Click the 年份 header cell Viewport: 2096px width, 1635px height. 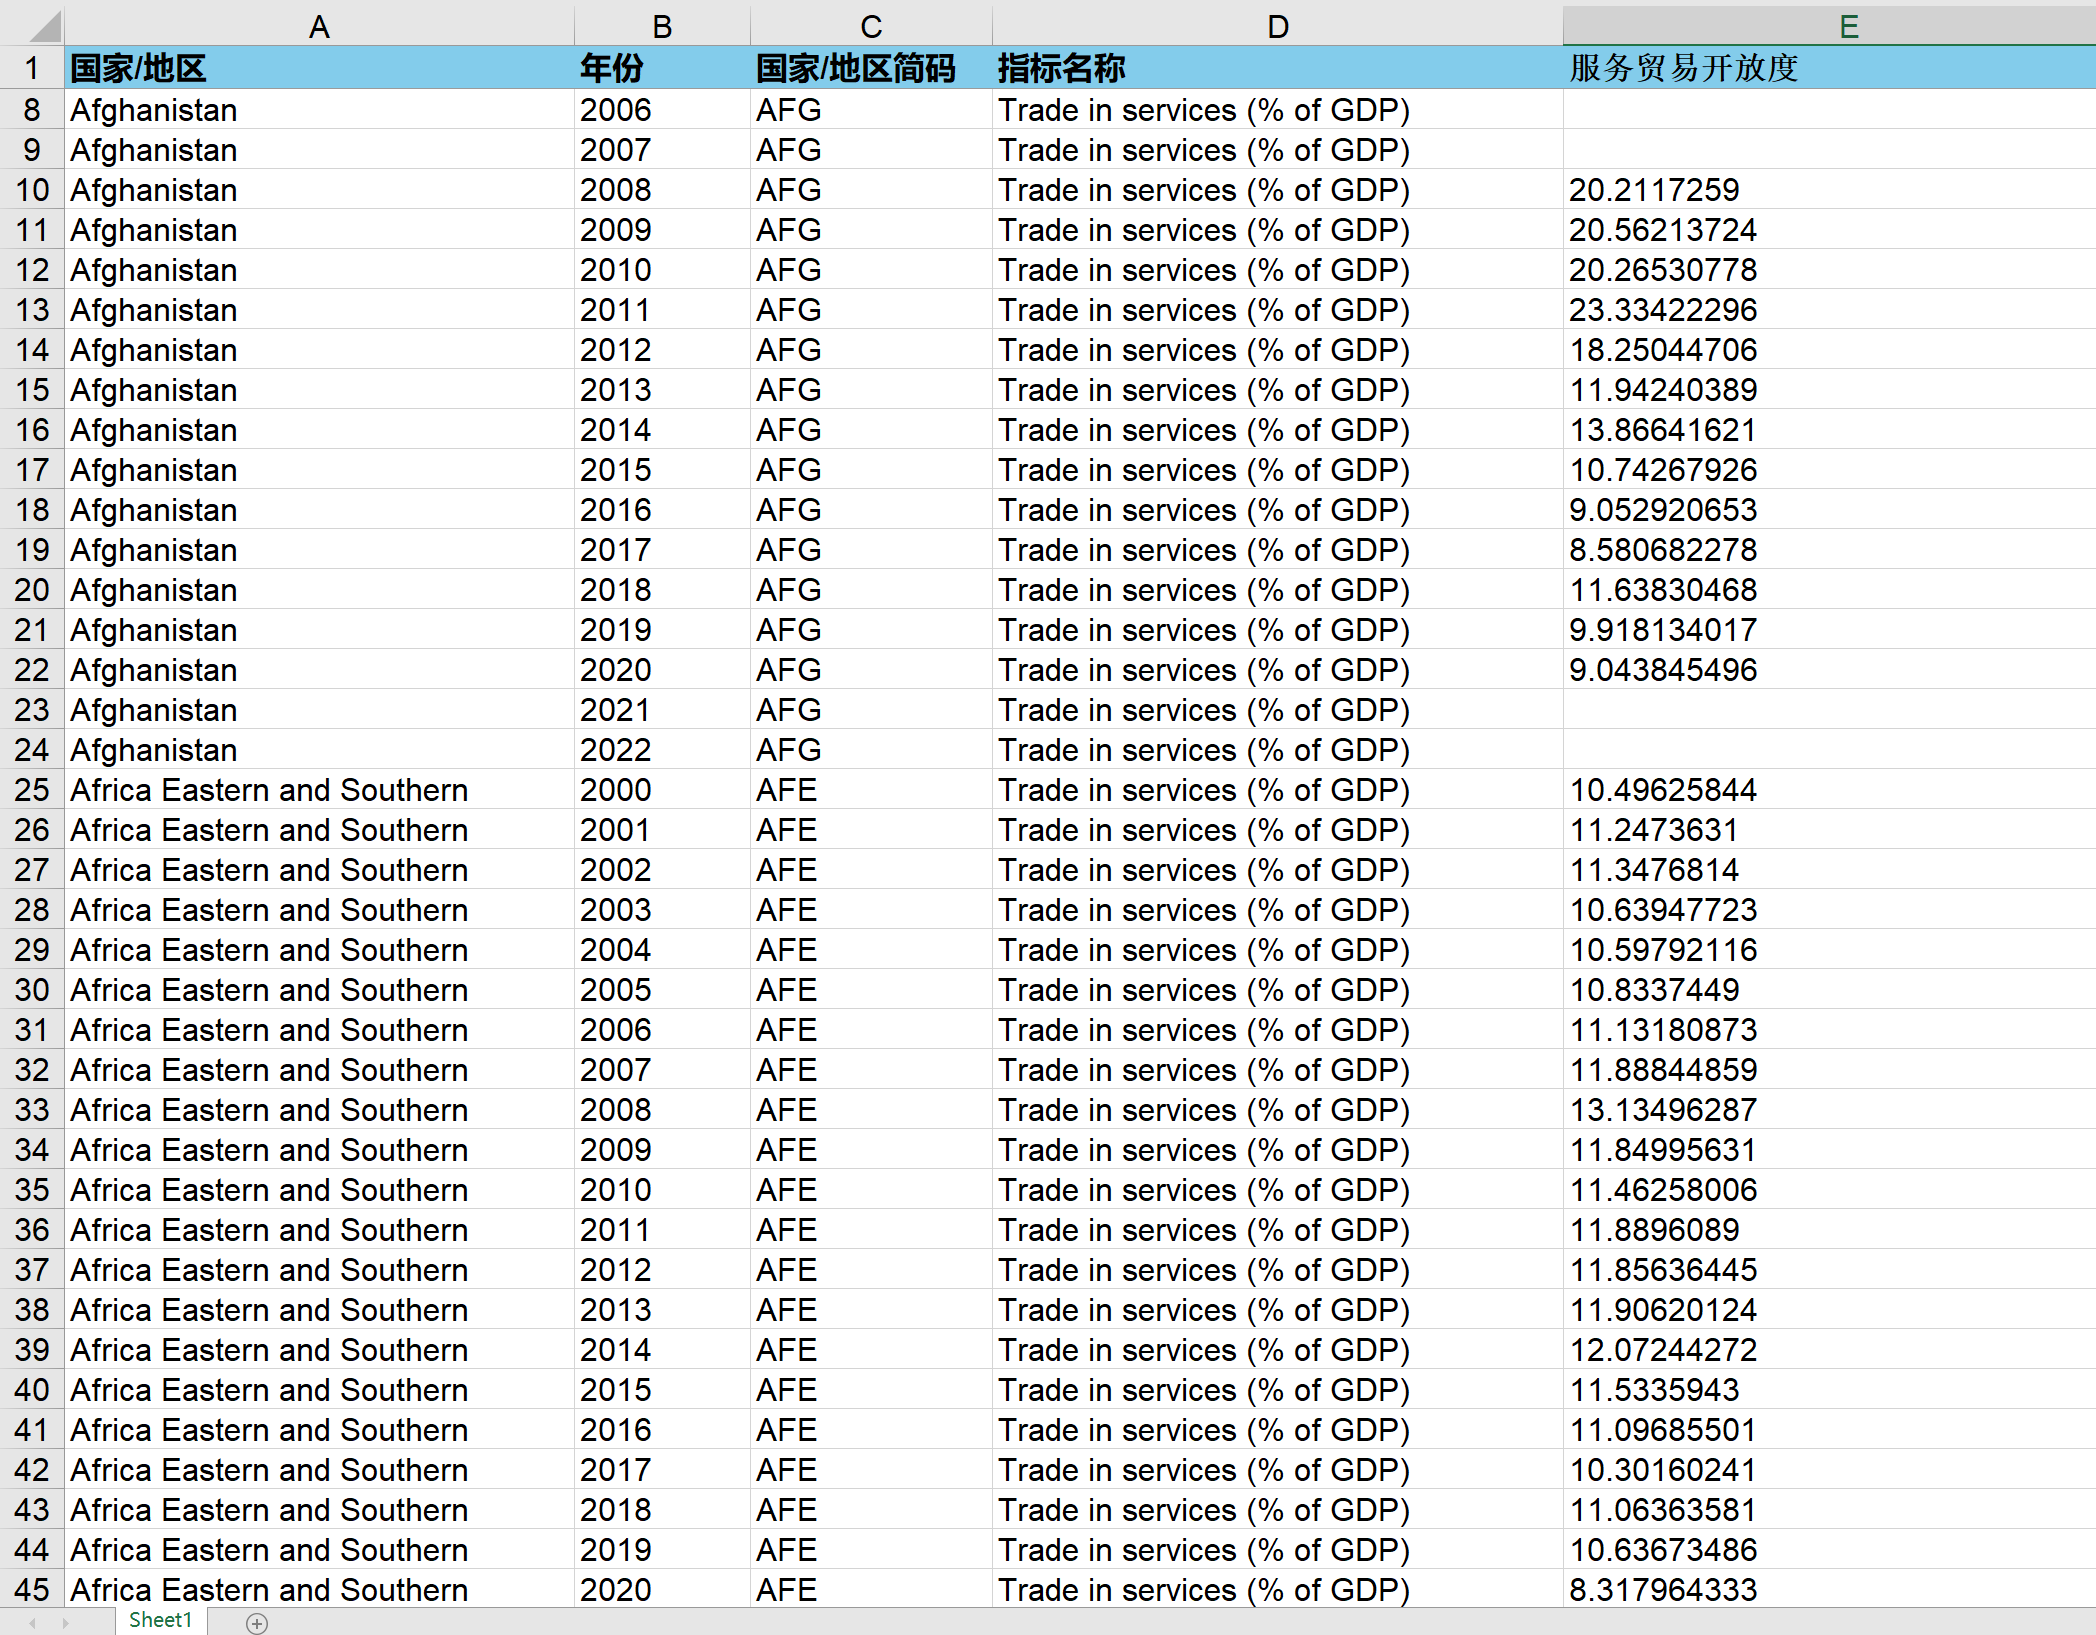(611, 68)
